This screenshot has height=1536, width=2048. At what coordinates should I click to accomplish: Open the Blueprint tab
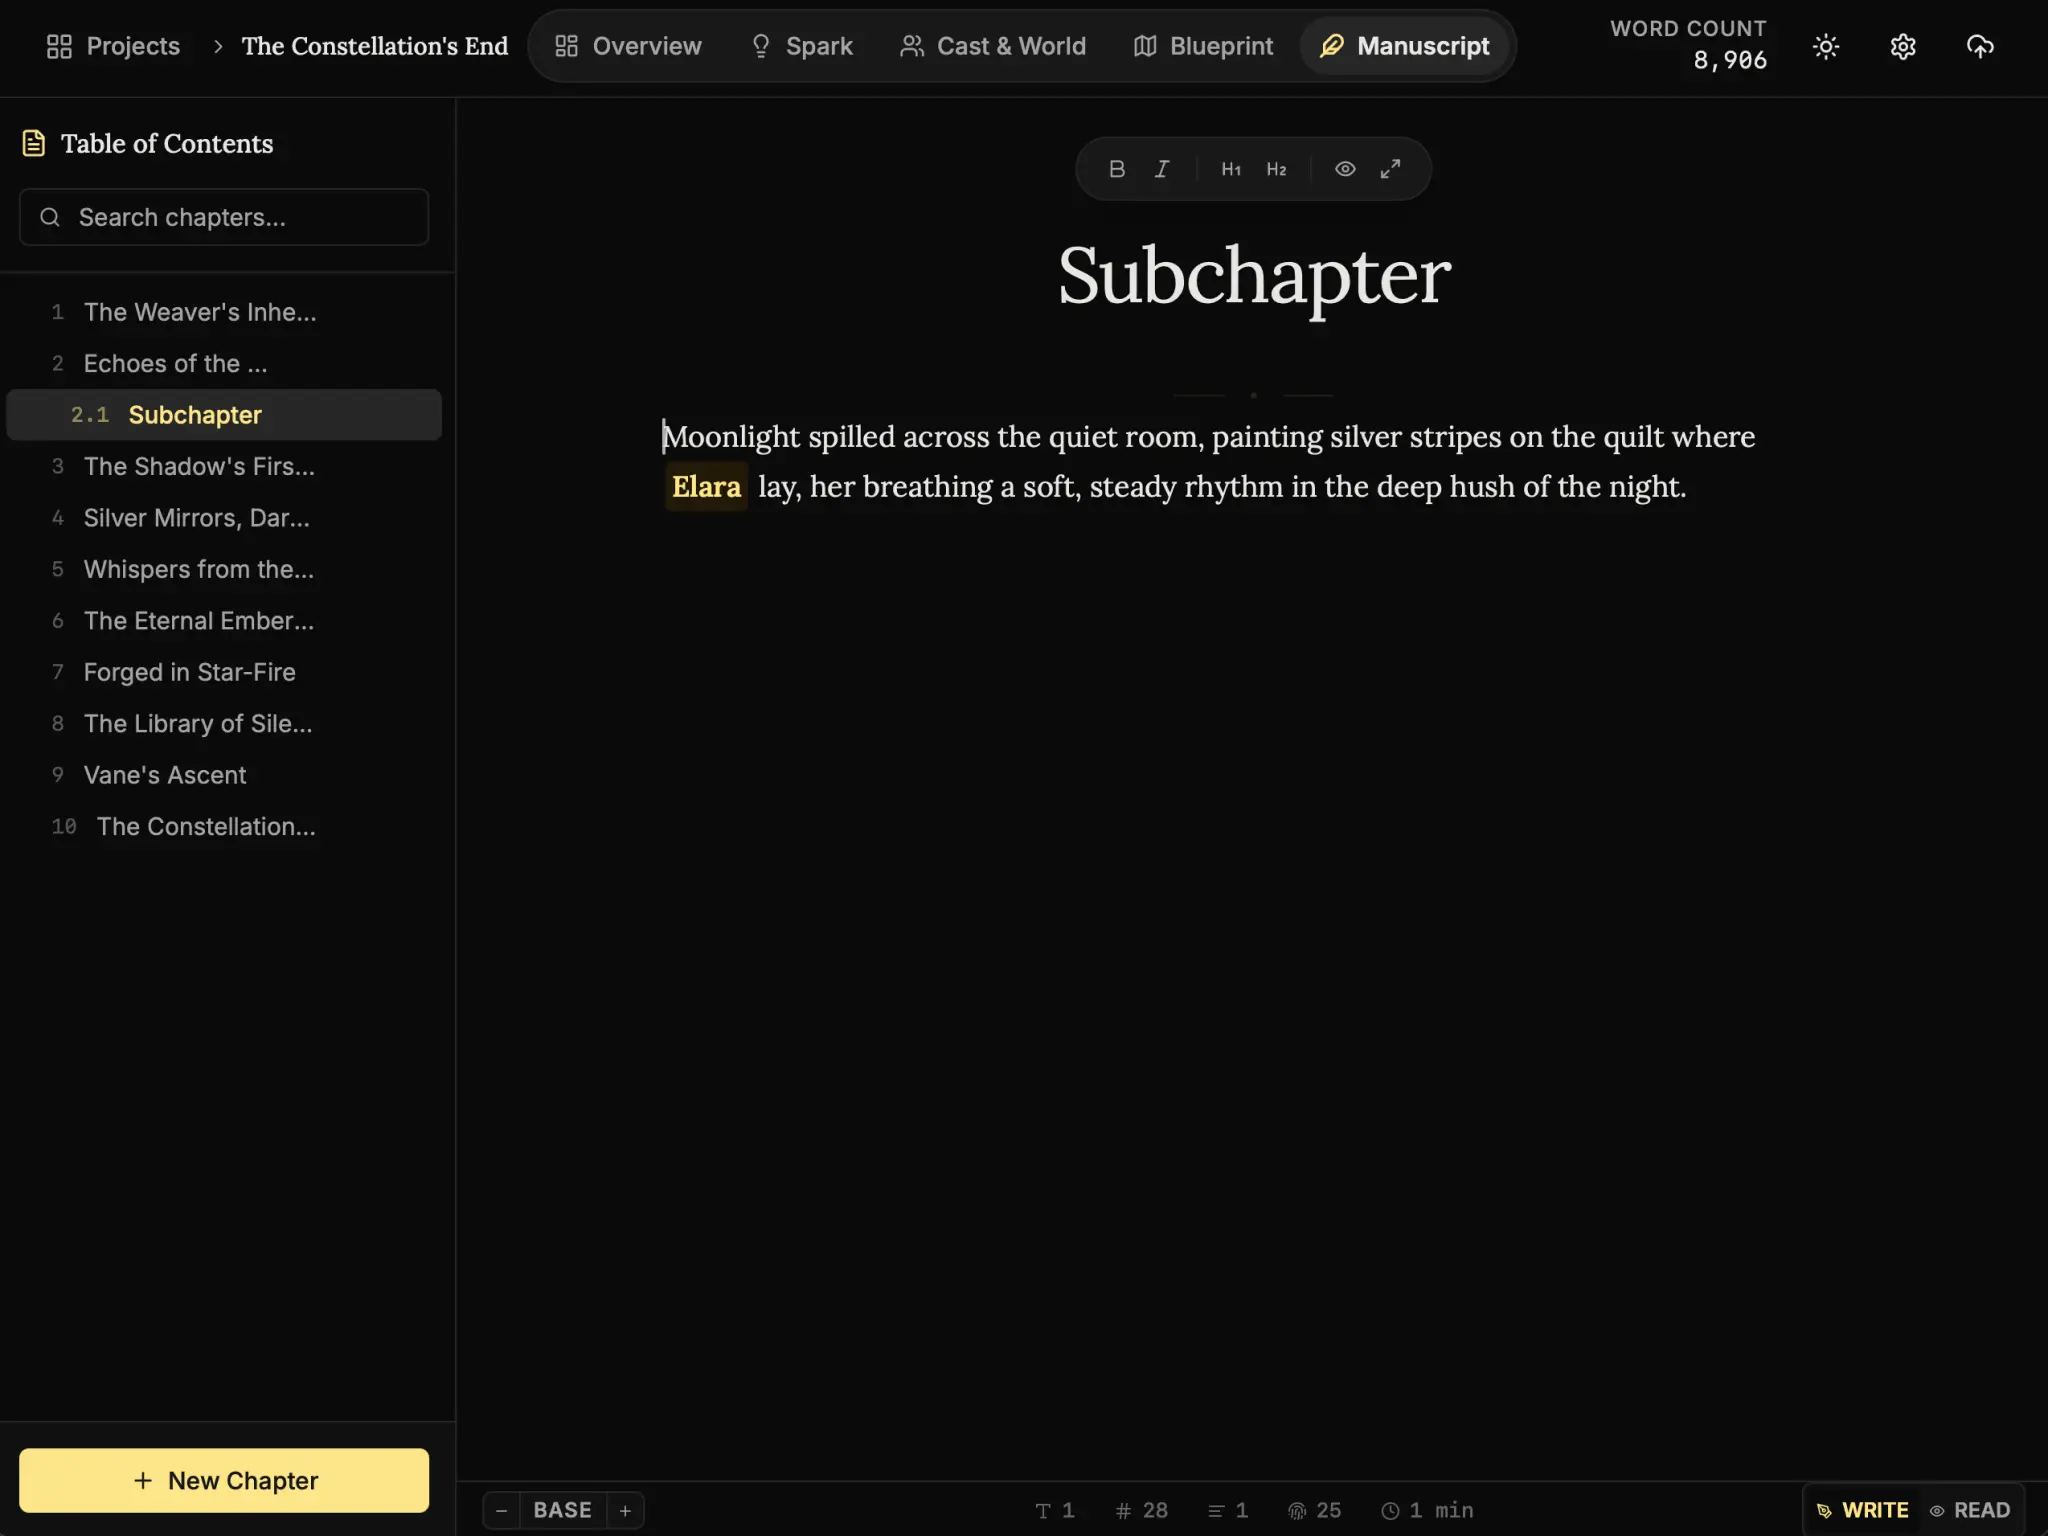1202,46
